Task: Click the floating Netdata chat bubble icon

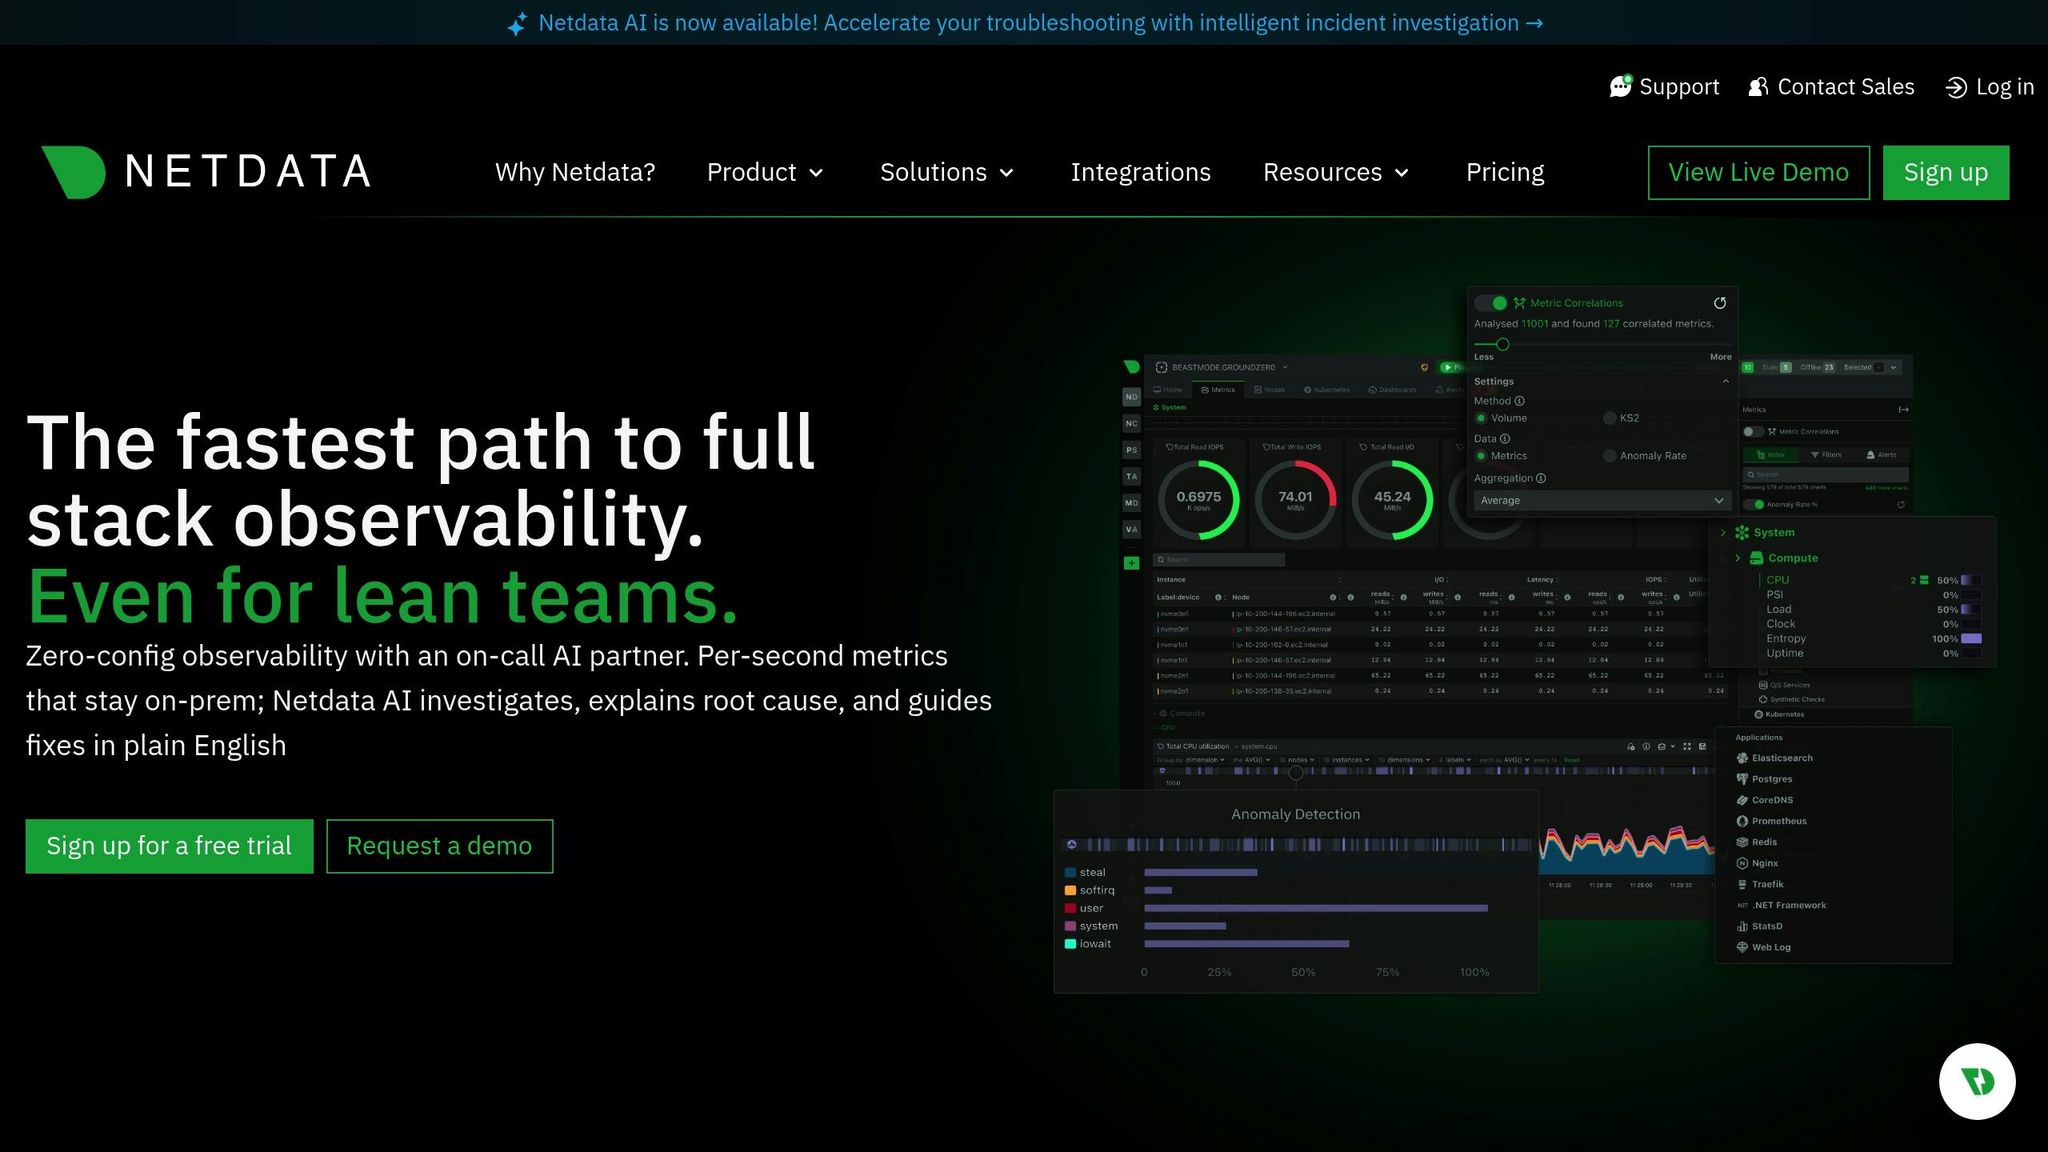Action: [x=1976, y=1081]
